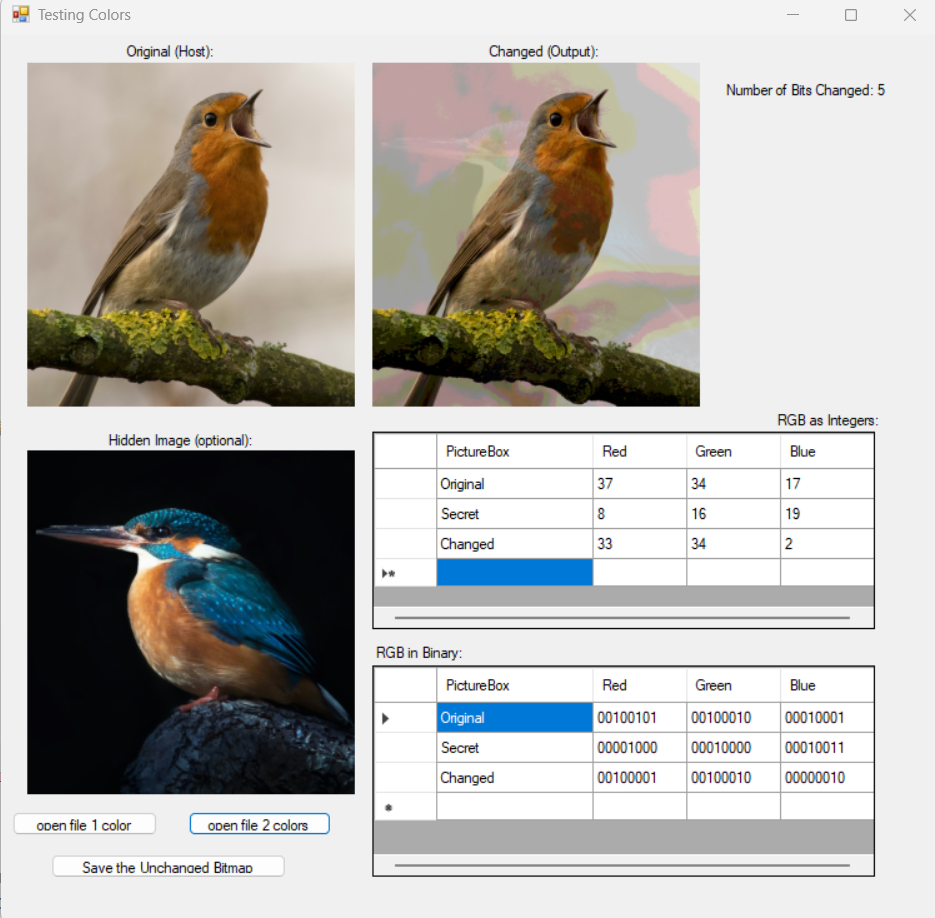
Task: Sort by Green column in integers table
Action: [732, 451]
